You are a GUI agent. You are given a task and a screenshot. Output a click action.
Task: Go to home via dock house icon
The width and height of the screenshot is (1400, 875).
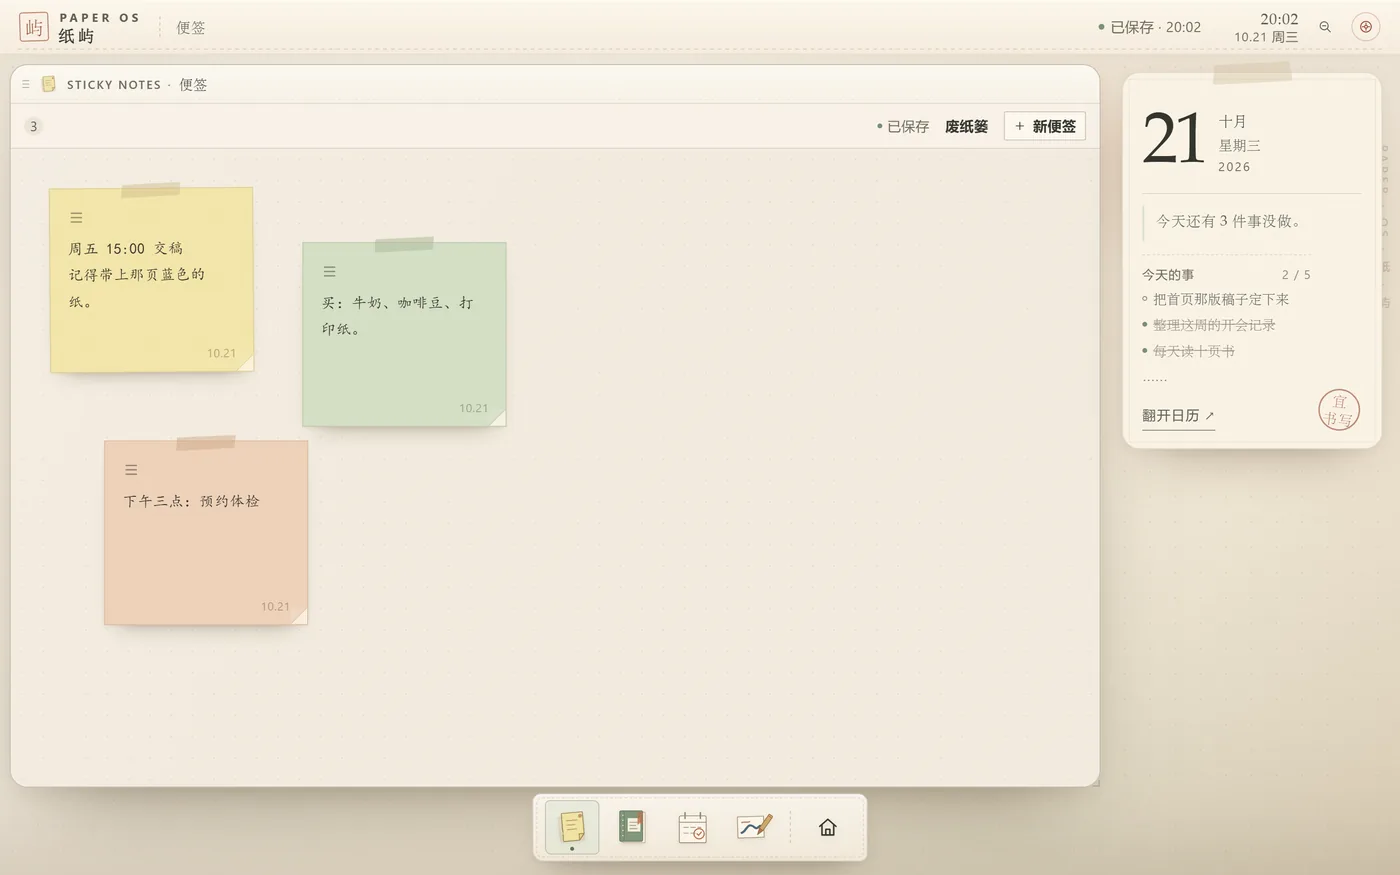pyautogui.click(x=827, y=827)
